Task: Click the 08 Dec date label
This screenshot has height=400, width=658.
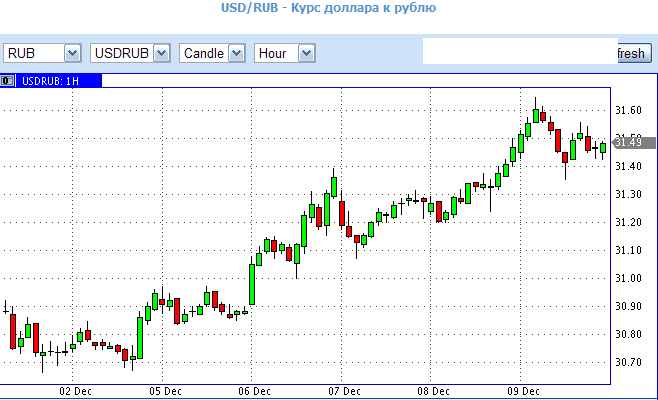Action: pyautogui.click(x=433, y=391)
